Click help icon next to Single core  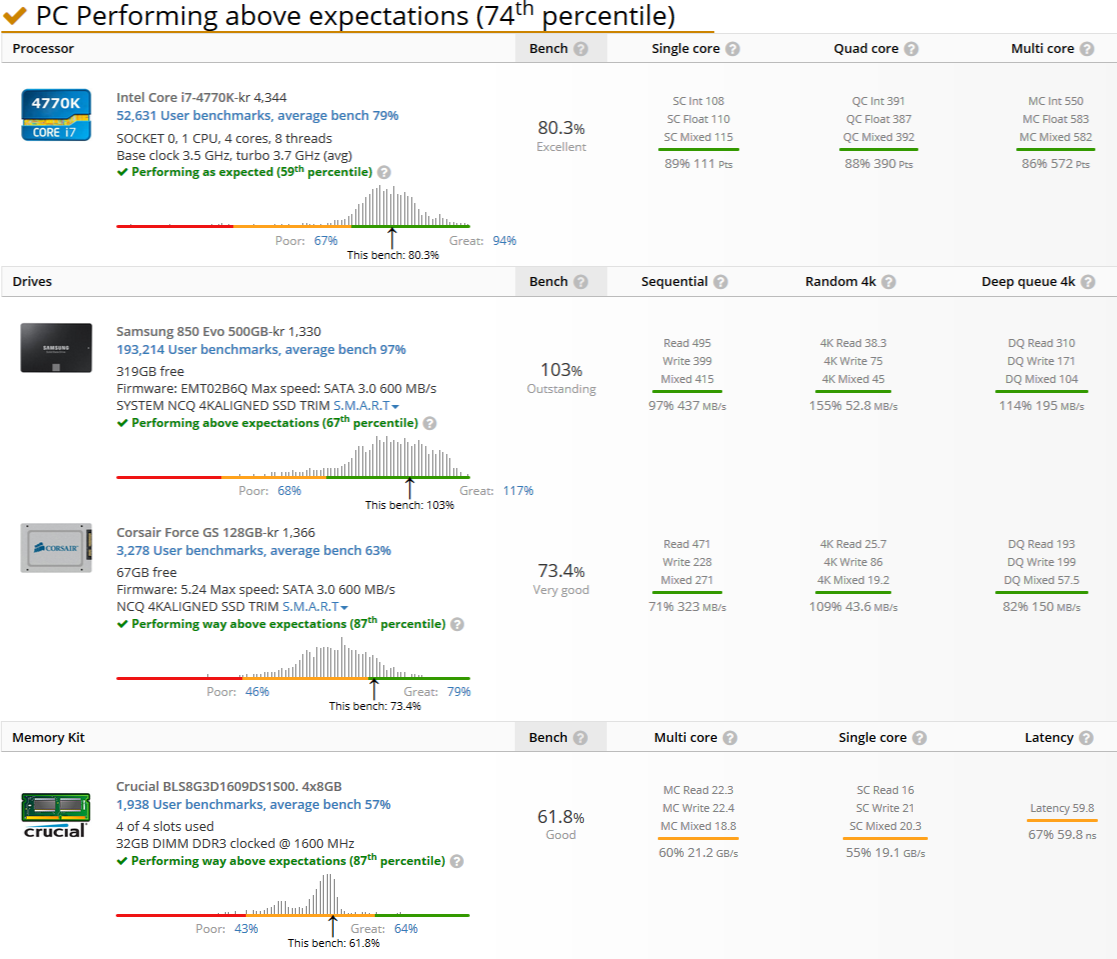click(732, 48)
